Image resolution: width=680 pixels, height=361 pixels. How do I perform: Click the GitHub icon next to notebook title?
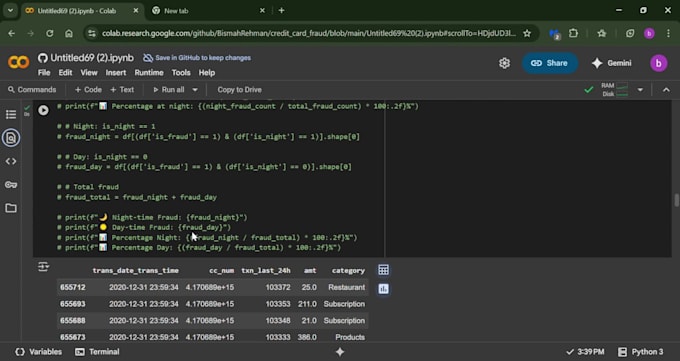[42, 58]
